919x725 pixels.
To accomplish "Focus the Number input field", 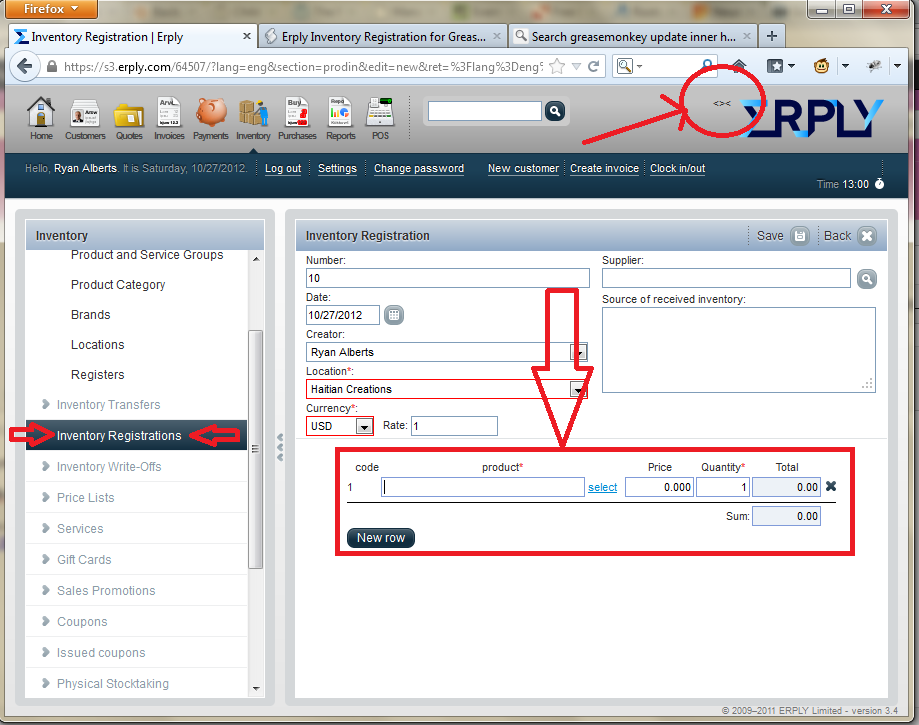I will click(448, 278).
